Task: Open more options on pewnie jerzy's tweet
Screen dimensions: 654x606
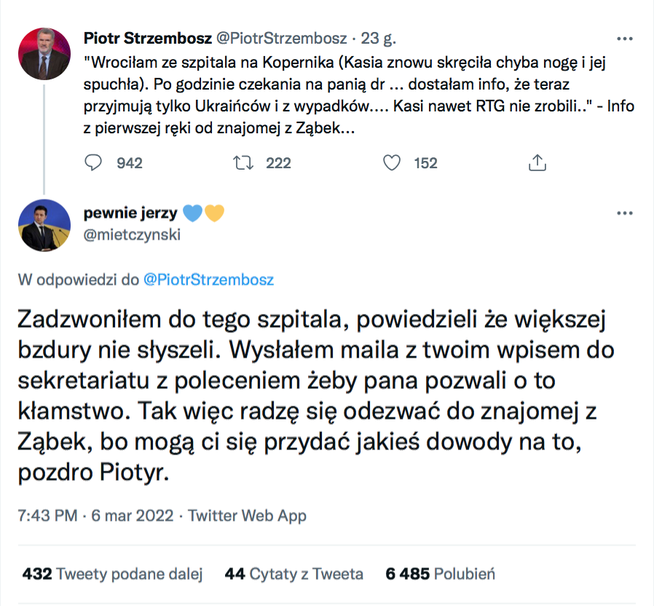Action: click(625, 213)
